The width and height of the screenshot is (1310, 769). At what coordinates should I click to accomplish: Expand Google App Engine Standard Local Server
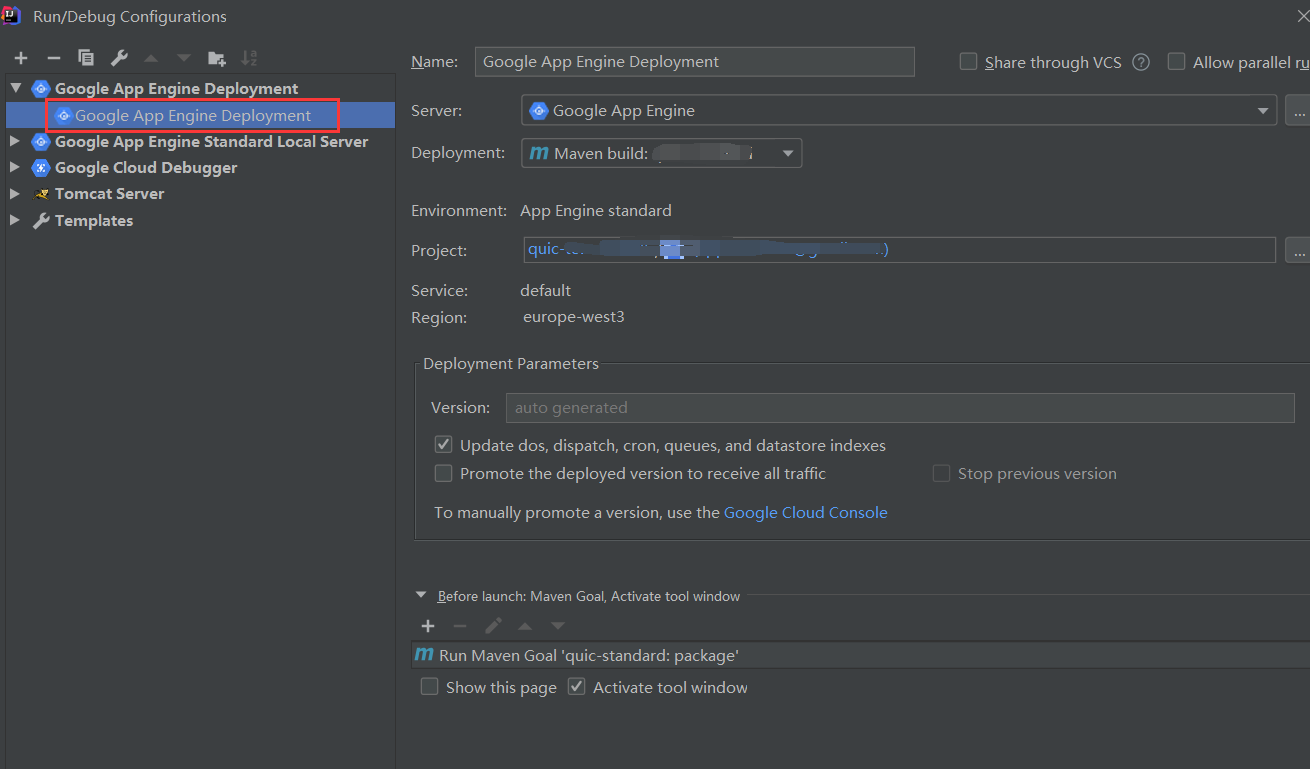point(15,142)
